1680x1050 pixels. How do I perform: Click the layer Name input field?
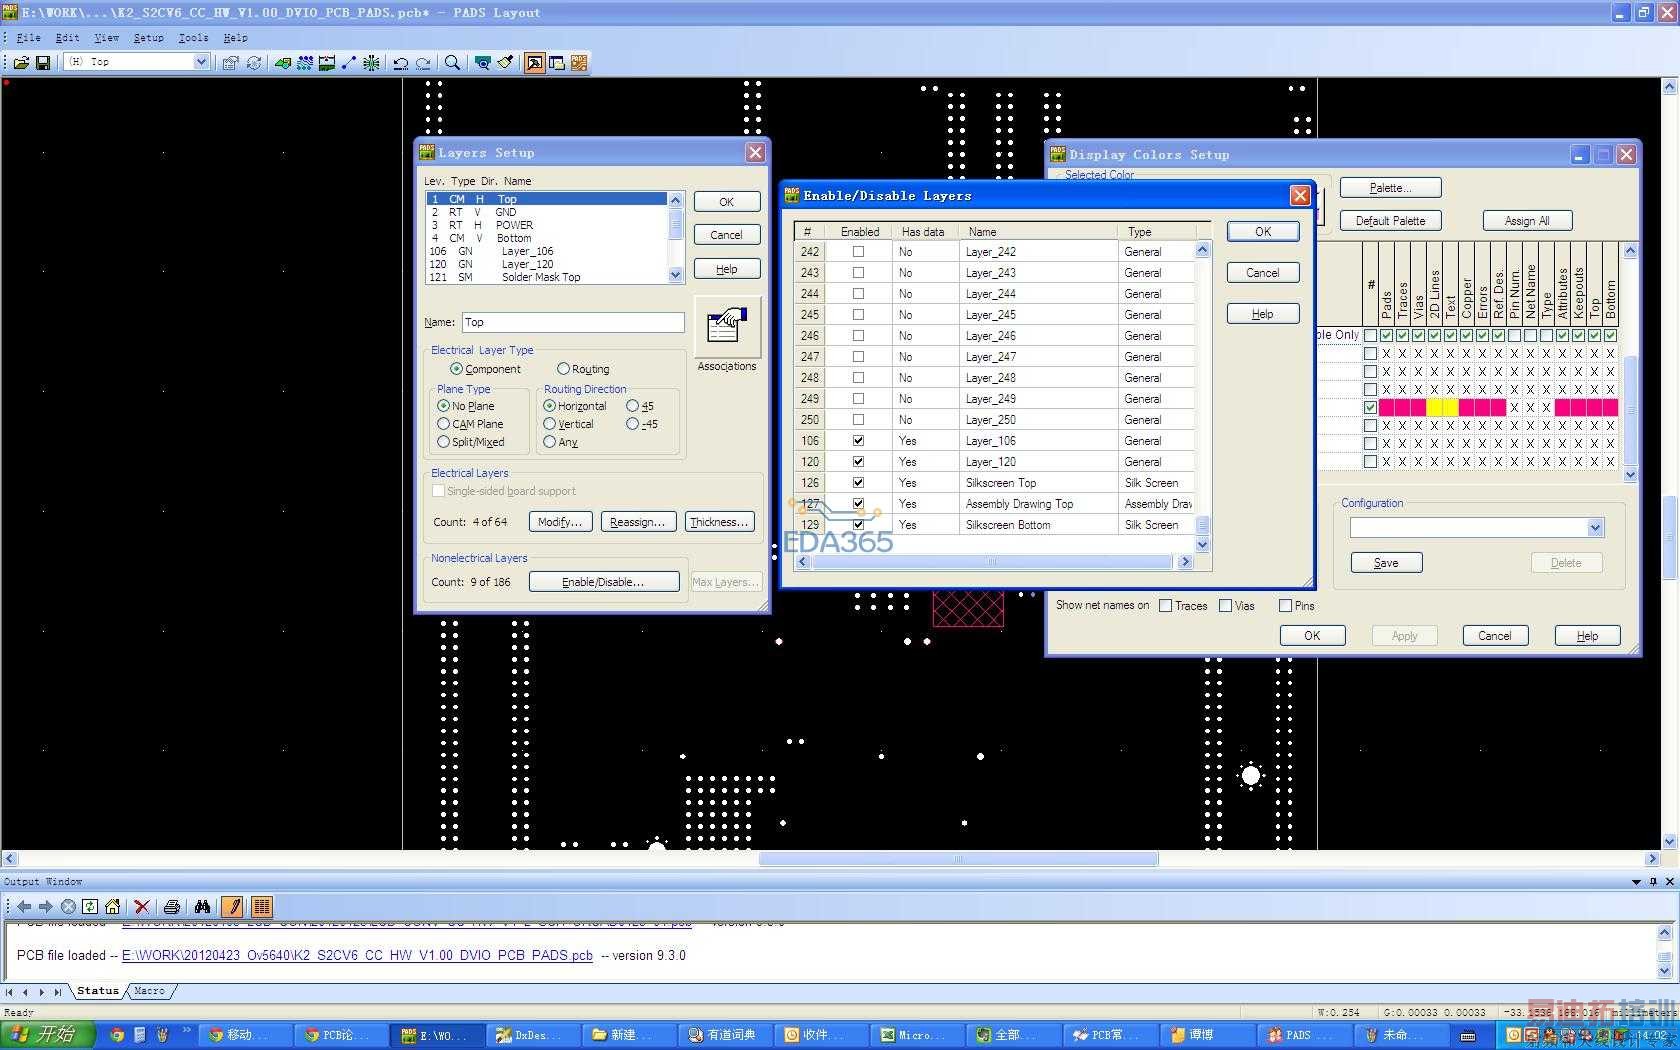coord(573,322)
